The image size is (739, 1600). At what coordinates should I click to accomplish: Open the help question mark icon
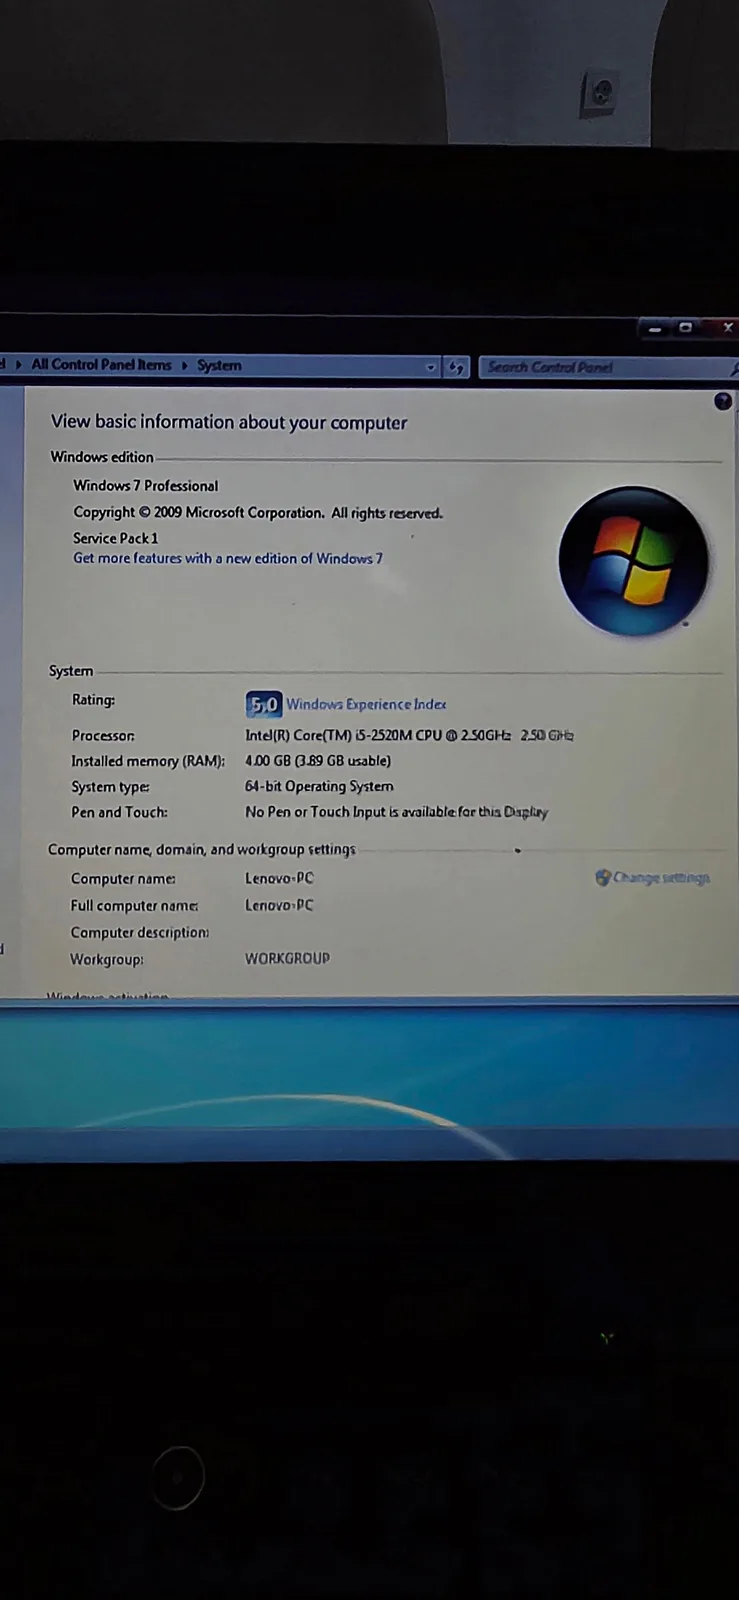click(x=723, y=401)
